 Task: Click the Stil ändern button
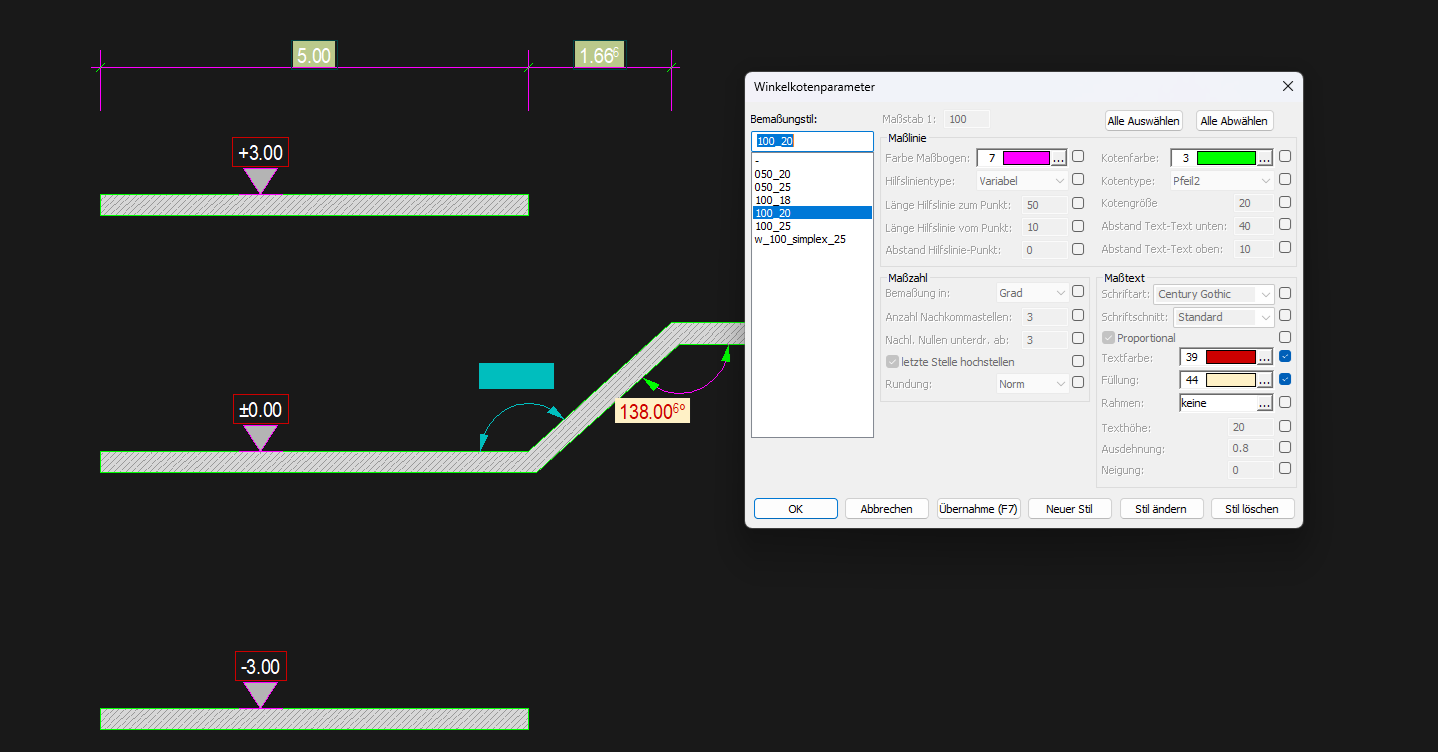point(1161,509)
